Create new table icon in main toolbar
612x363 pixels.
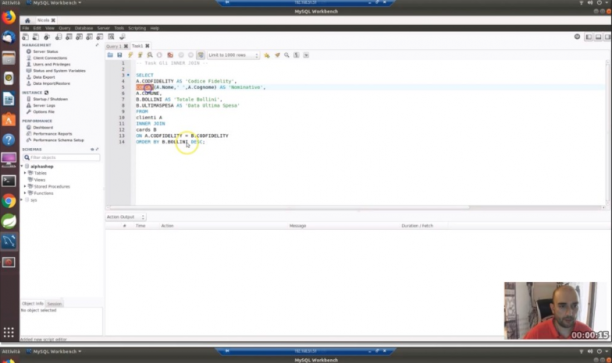click(69, 37)
